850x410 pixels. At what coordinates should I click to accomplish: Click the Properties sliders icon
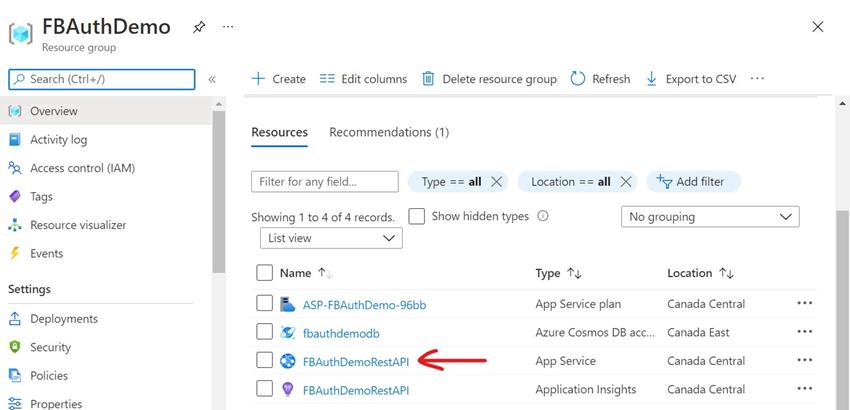pos(15,403)
